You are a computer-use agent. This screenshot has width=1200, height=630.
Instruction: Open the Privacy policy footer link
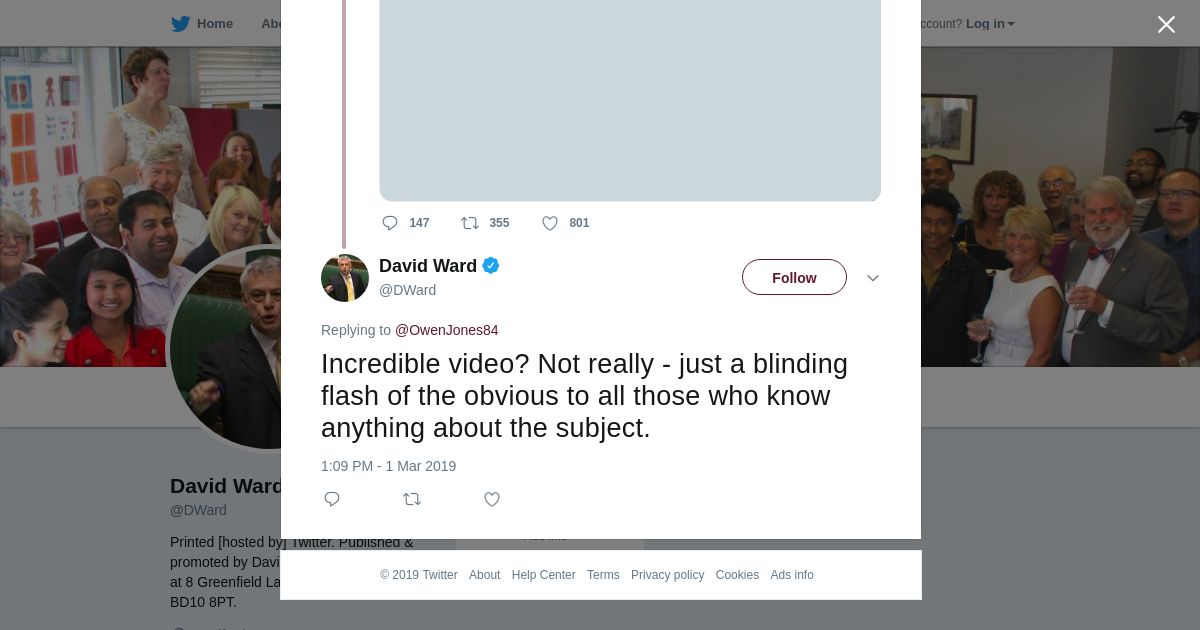667,575
